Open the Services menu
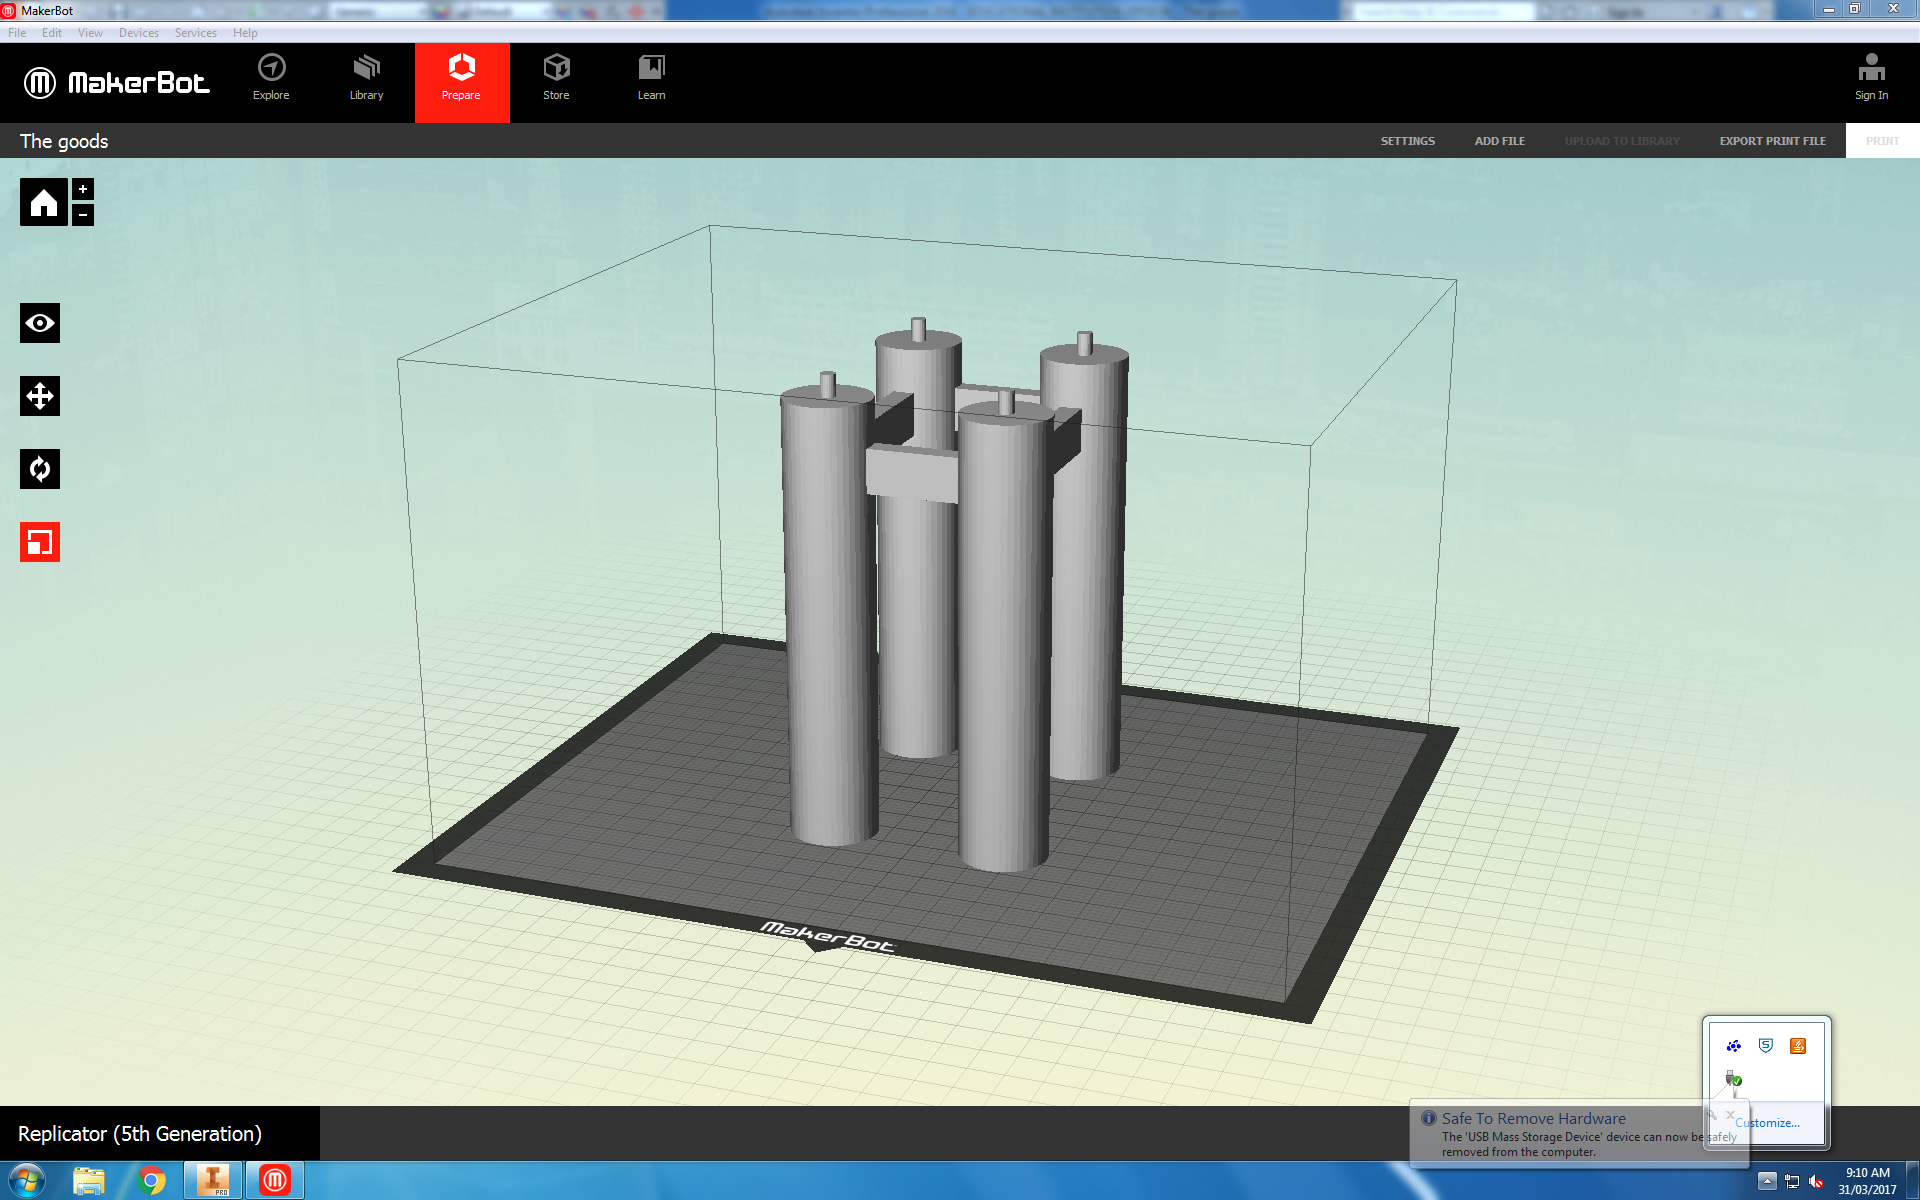Image resolution: width=1920 pixels, height=1200 pixels. pos(196,33)
